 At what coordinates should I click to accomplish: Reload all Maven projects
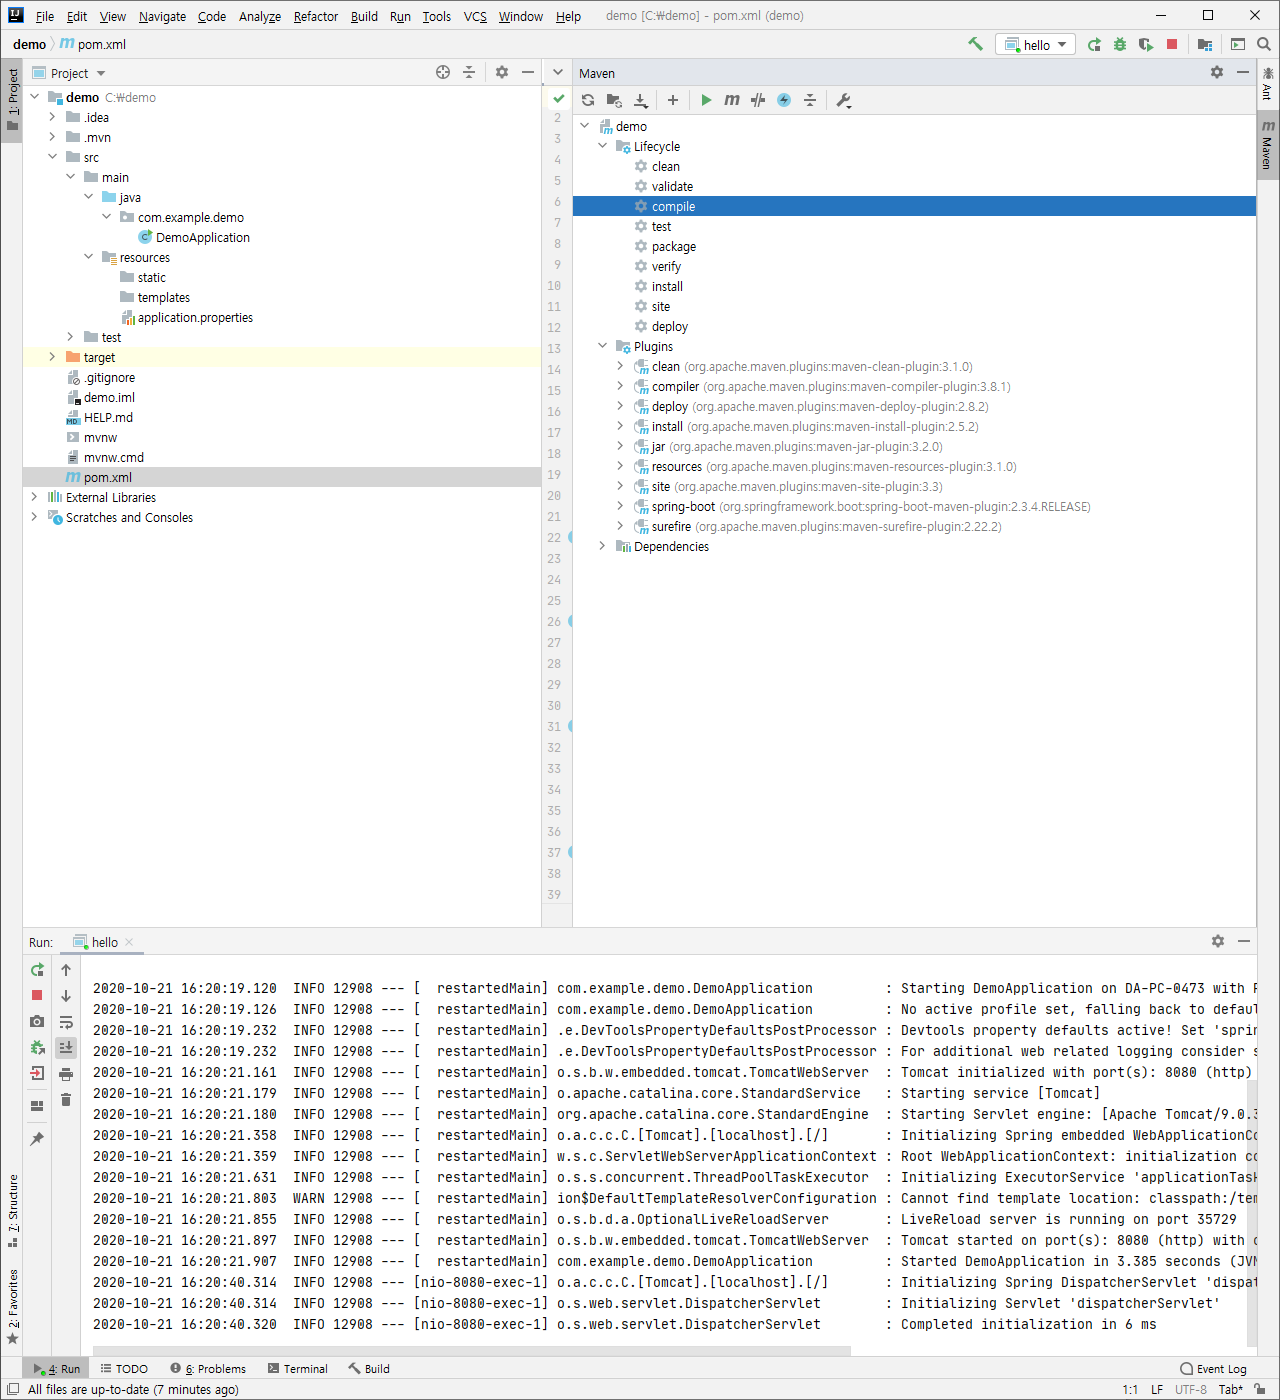[x=588, y=100]
